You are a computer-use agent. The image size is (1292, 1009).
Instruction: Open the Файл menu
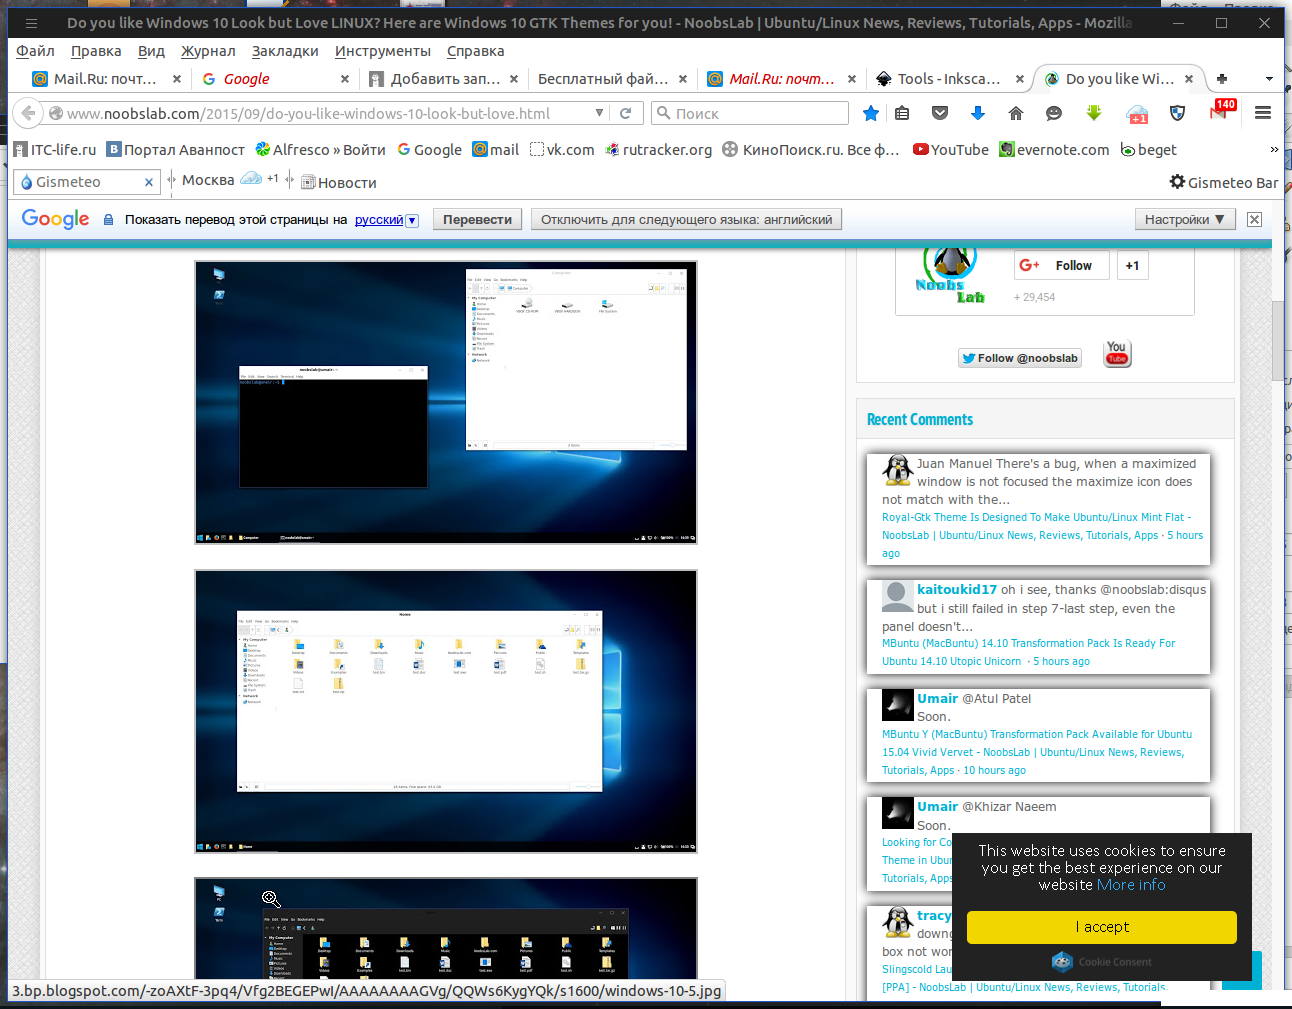click(x=36, y=51)
